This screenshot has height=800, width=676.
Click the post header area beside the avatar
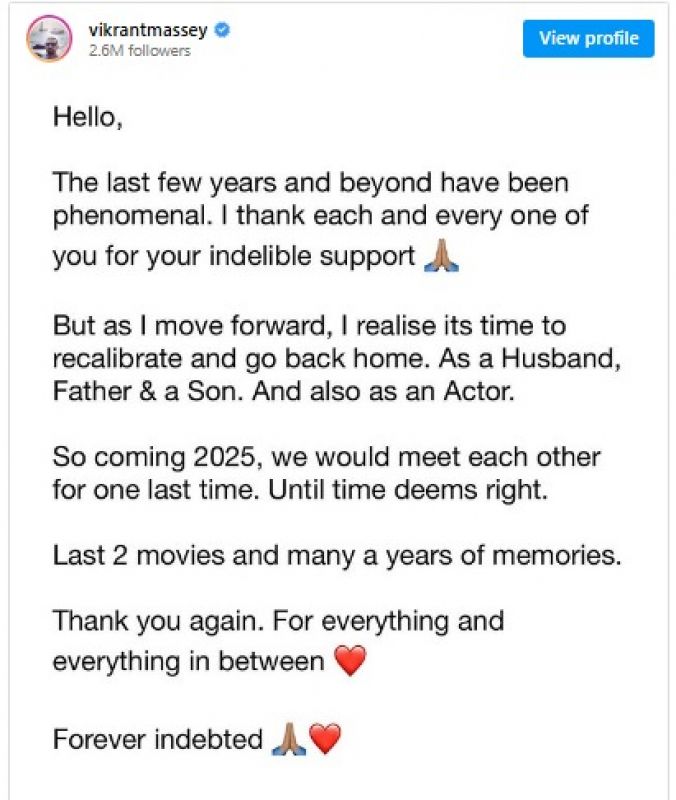point(350,38)
